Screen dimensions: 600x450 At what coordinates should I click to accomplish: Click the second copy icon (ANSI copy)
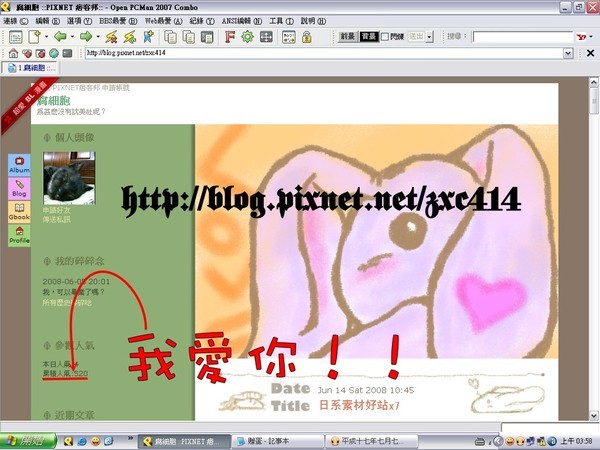189,37
